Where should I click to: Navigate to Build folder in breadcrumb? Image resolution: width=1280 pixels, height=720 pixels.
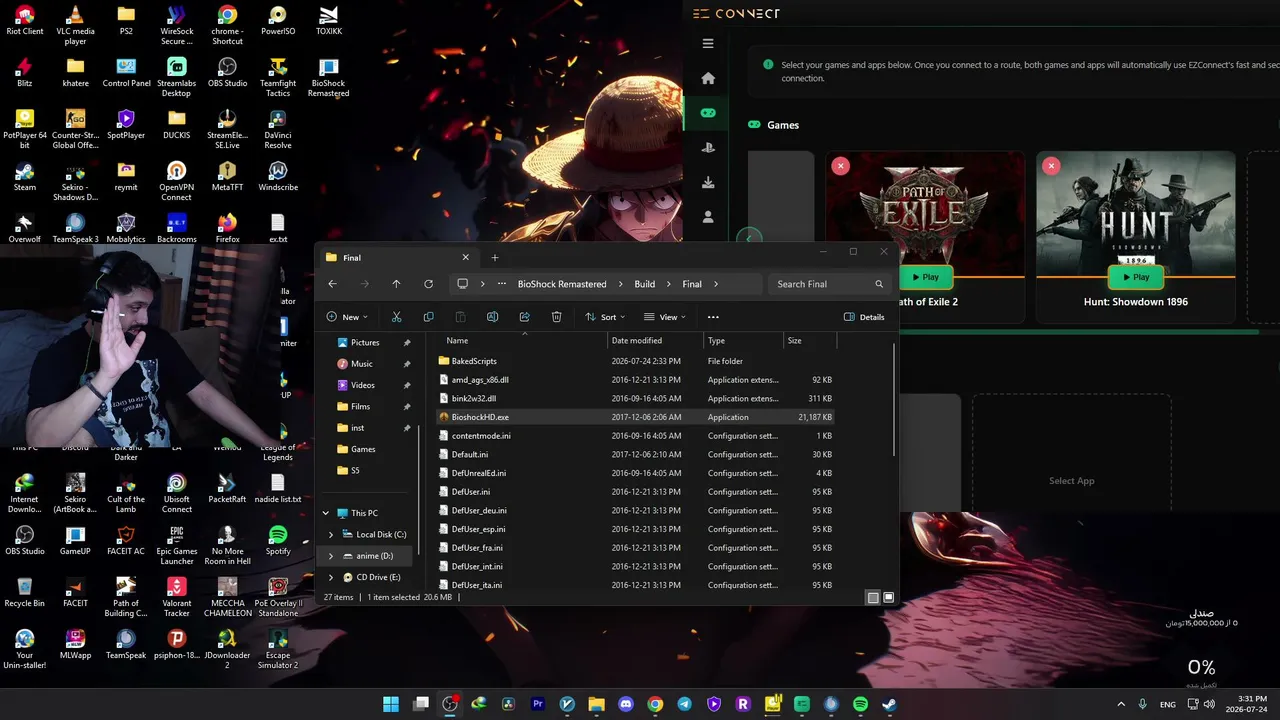click(x=645, y=284)
